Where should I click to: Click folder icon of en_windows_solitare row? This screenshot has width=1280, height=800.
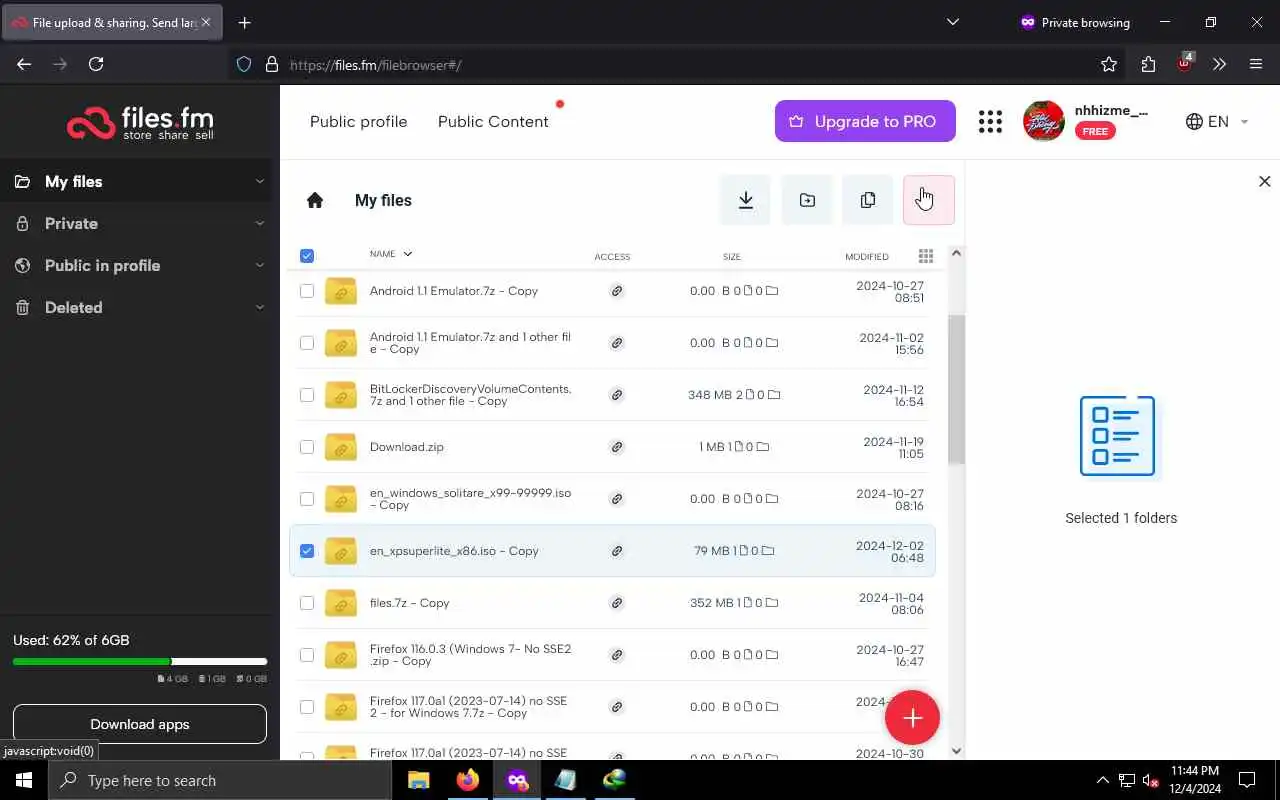point(341,499)
